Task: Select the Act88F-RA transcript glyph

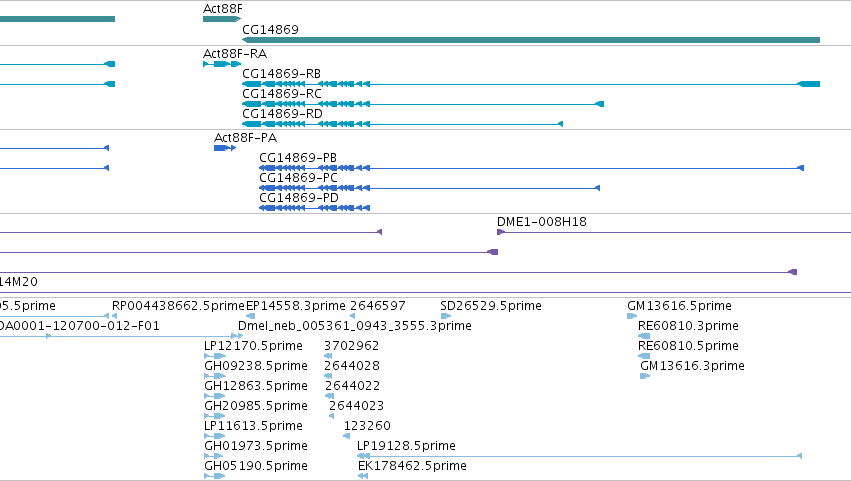Action: click(222, 64)
